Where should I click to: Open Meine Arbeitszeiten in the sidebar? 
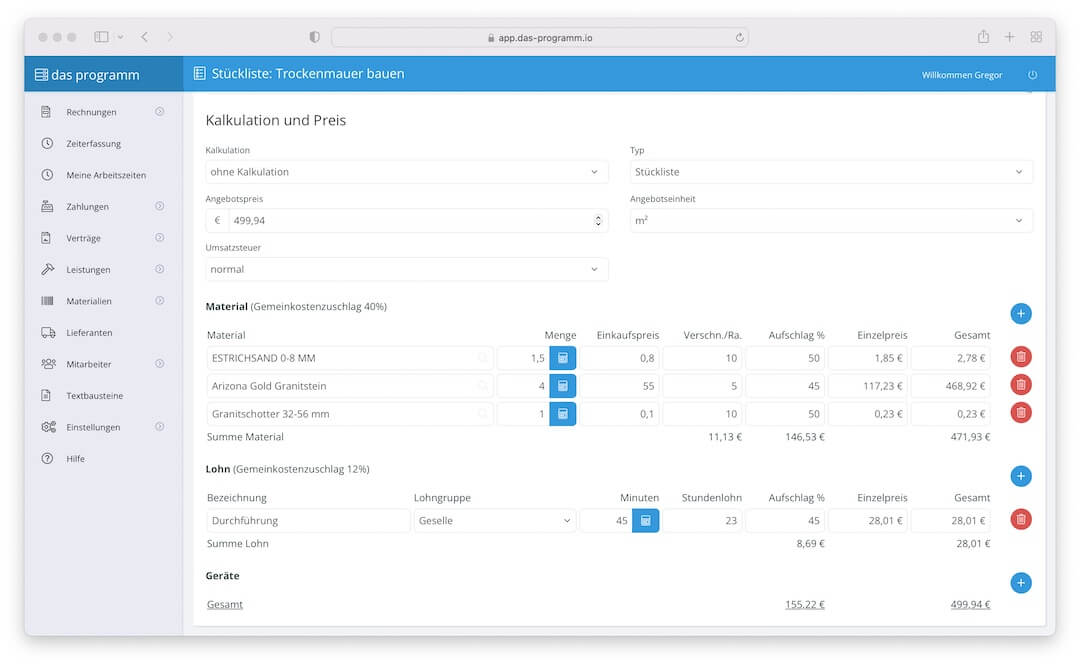click(106, 176)
